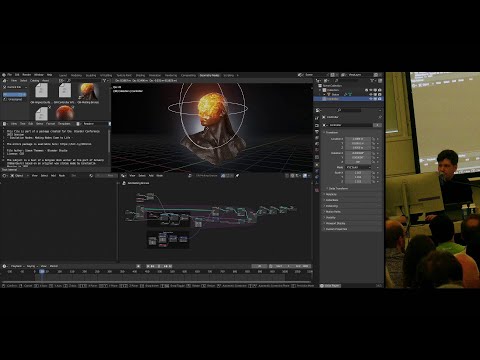Click the view layer icon beside ViewLayer
The height and width of the screenshot is (360, 480).
pyautogui.click(x=343, y=75)
